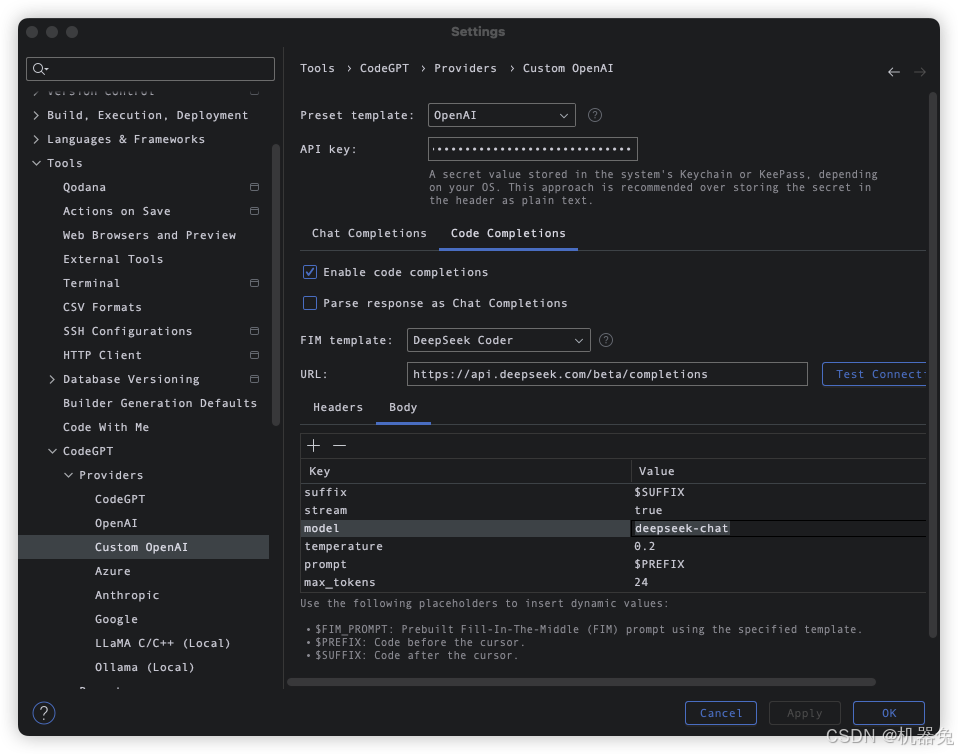The image size is (958, 754).
Task: Focus the settings search field
Action: click(x=150, y=69)
